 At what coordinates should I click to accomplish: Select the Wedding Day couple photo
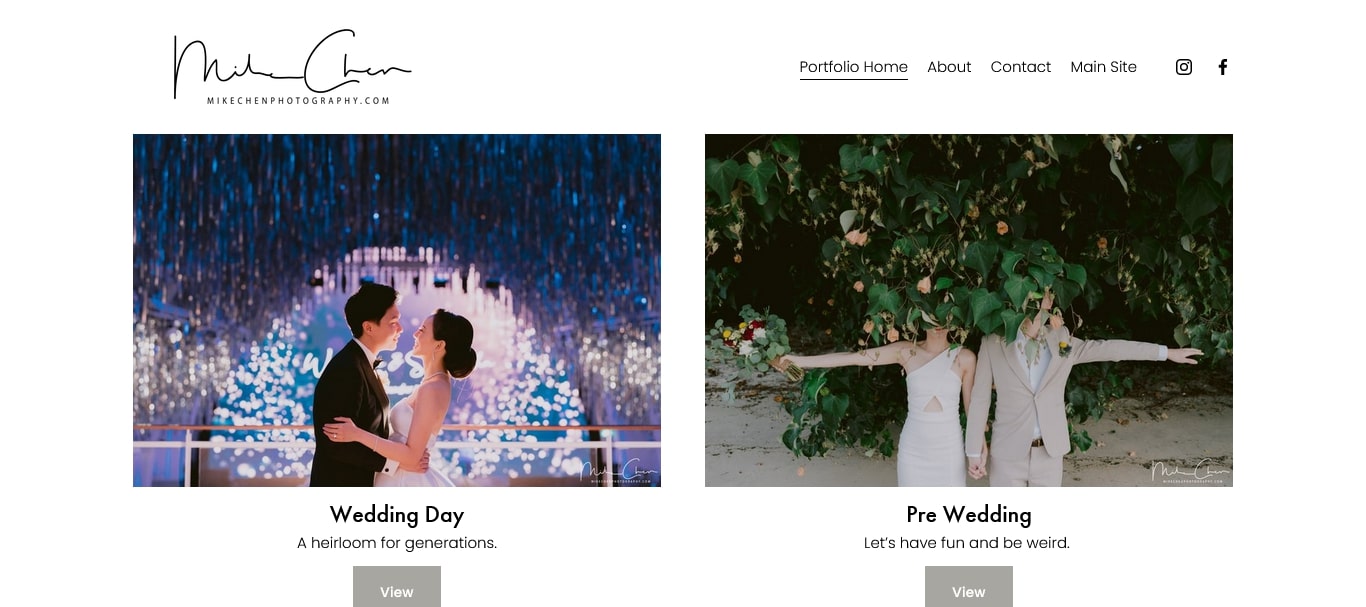coord(397,310)
